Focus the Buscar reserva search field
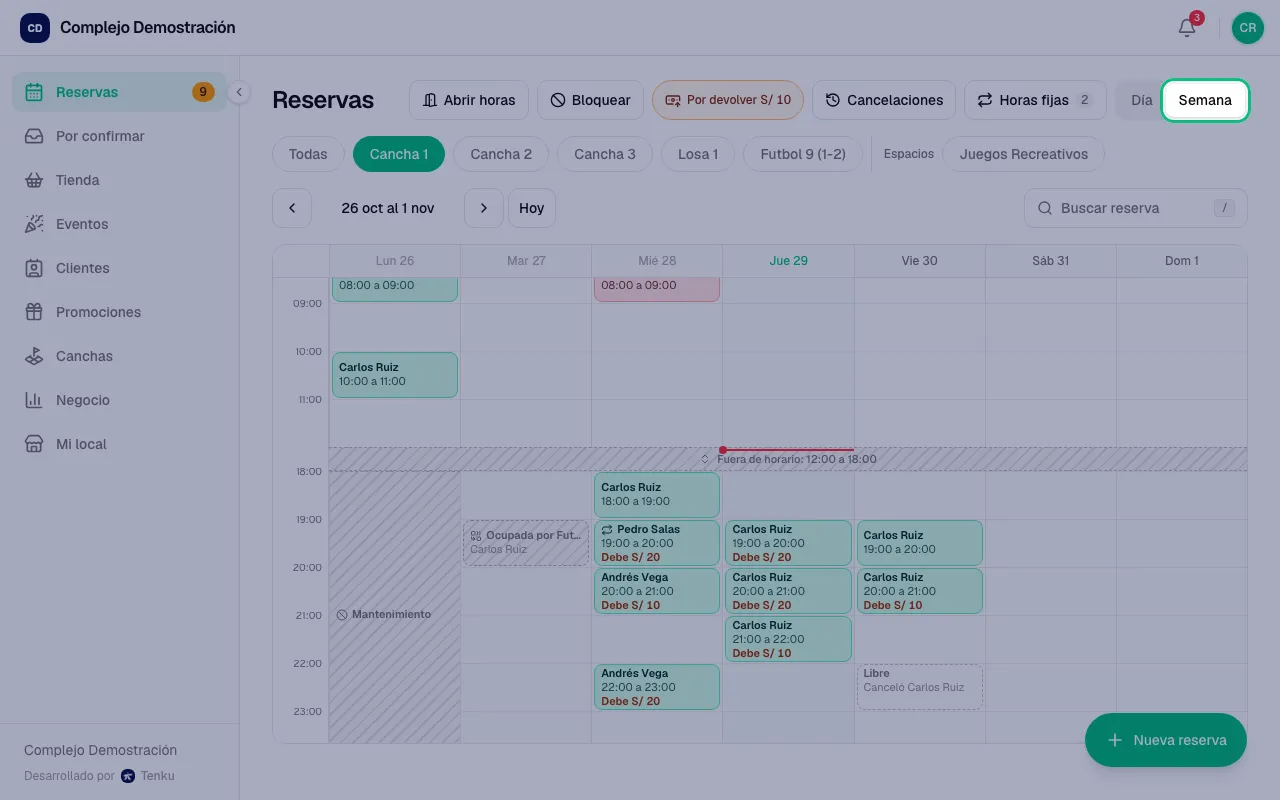This screenshot has width=1280, height=800. (1136, 208)
